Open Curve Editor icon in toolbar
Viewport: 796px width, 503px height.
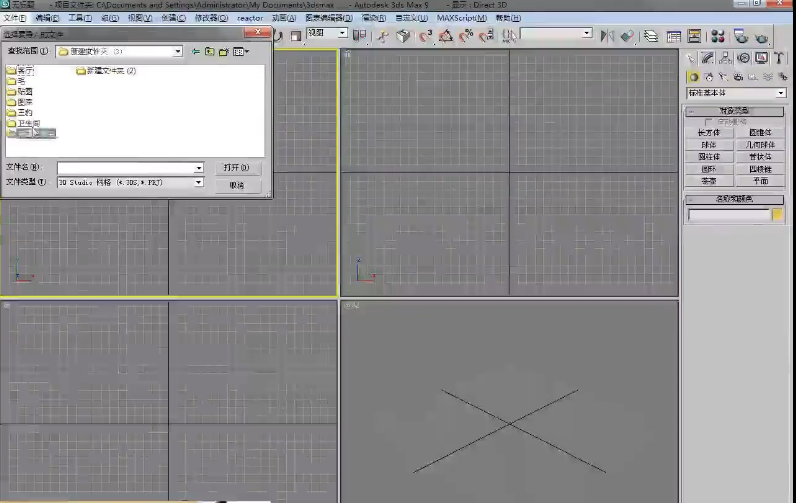pos(674,36)
